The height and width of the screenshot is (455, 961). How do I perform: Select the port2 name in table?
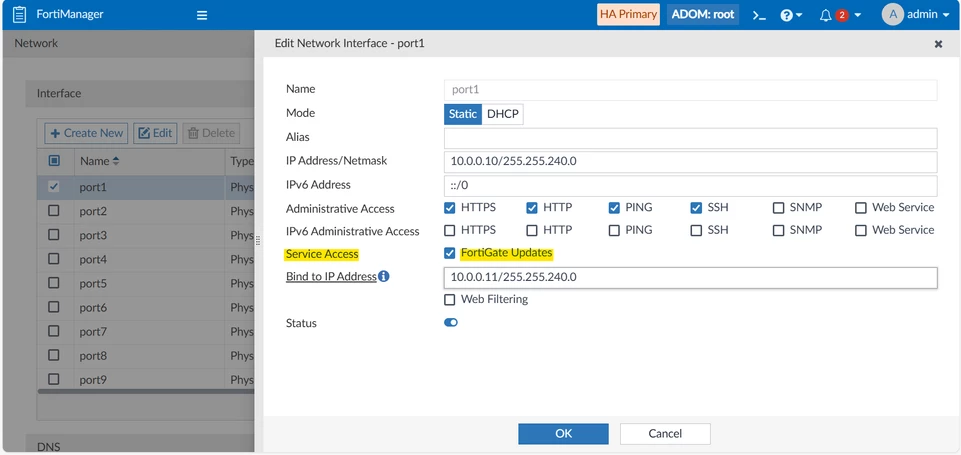click(93, 211)
